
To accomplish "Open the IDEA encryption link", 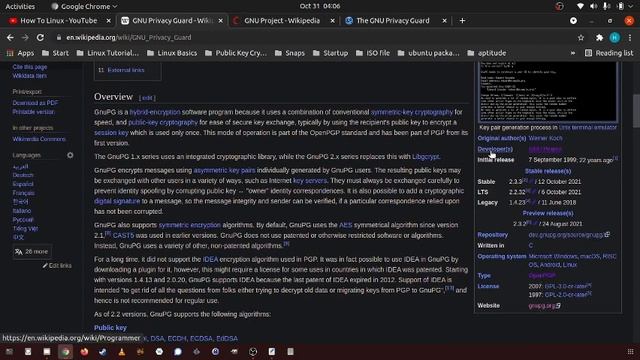I will coord(210,259).
